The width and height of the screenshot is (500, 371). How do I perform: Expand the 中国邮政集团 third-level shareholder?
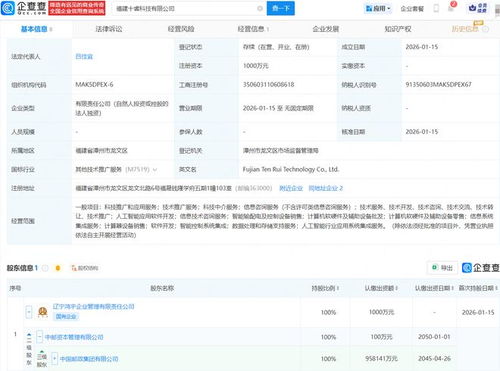point(54,359)
